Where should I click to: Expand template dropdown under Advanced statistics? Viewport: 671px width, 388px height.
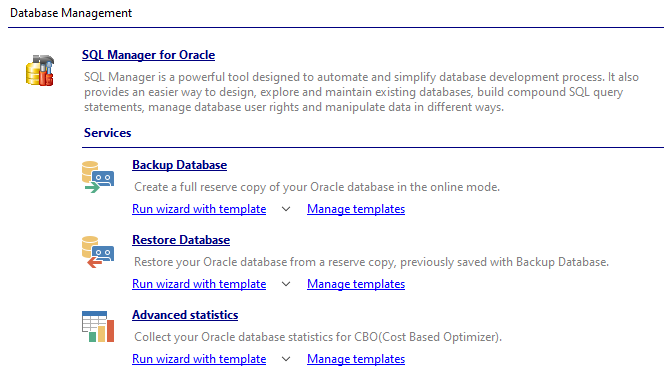tap(286, 359)
